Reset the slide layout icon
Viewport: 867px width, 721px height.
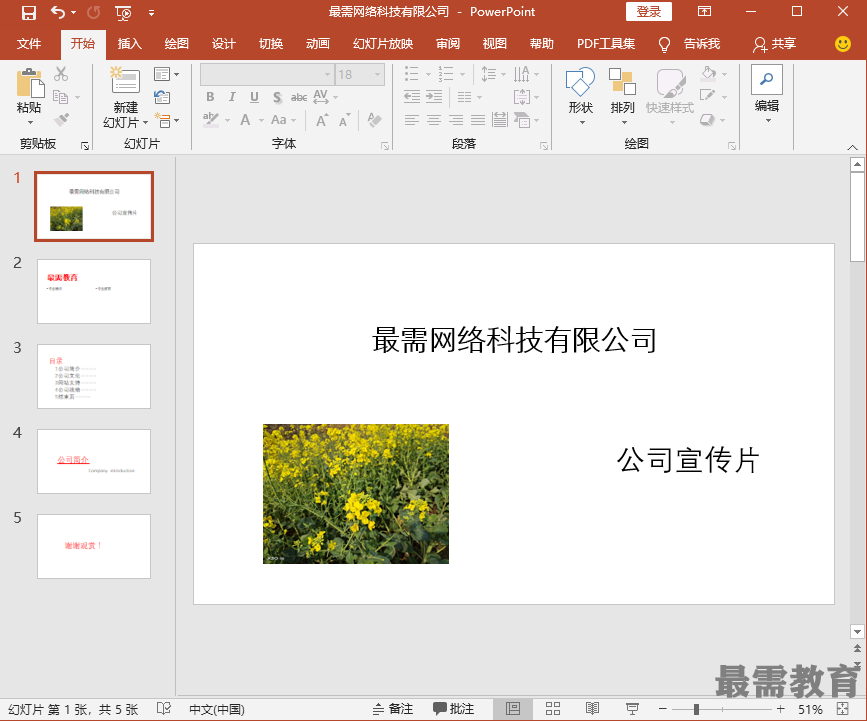click(162, 97)
